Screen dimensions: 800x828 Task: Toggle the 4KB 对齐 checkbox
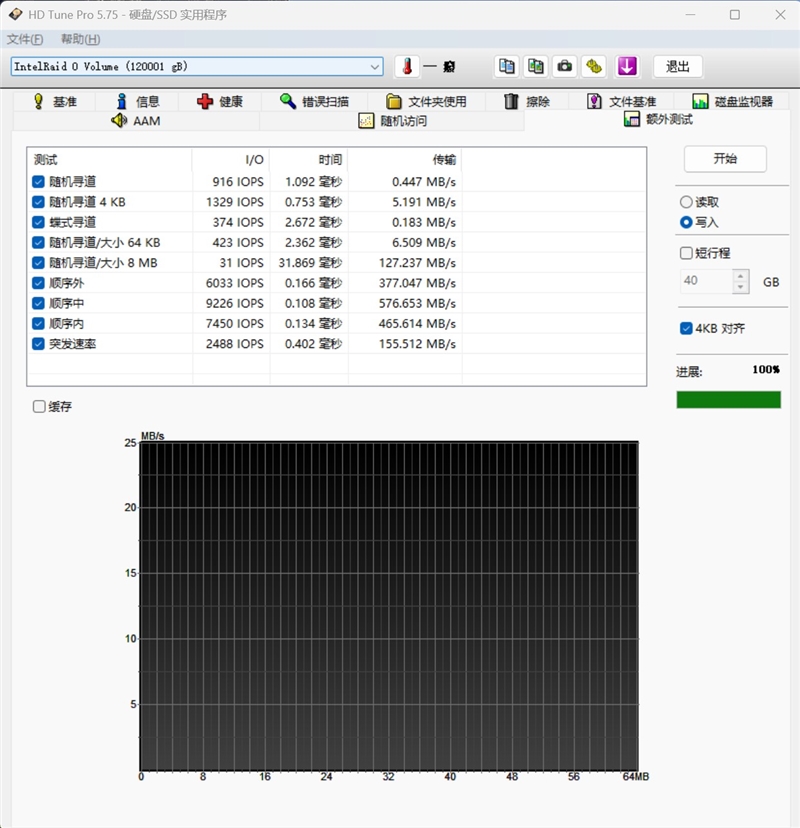point(686,328)
